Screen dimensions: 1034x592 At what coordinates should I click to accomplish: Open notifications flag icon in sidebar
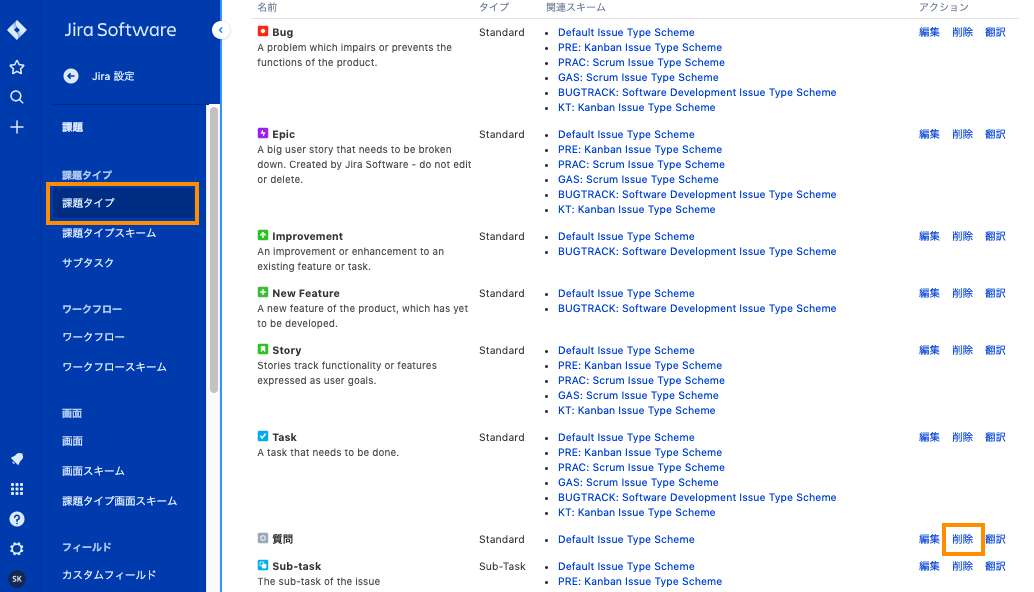tap(17, 459)
